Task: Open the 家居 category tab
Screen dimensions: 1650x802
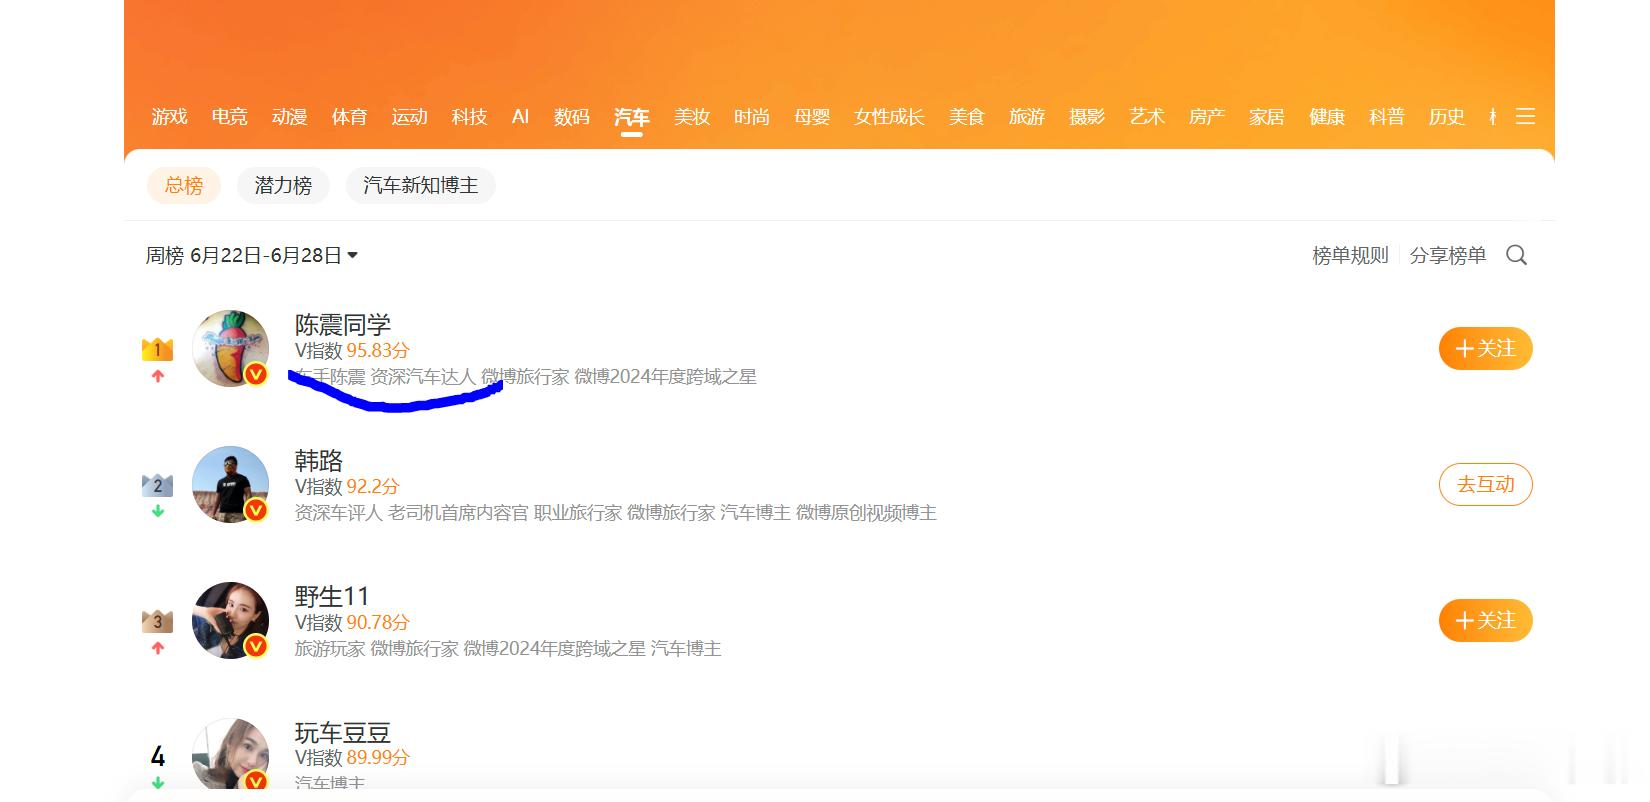Action: [x=1267, y=117]
